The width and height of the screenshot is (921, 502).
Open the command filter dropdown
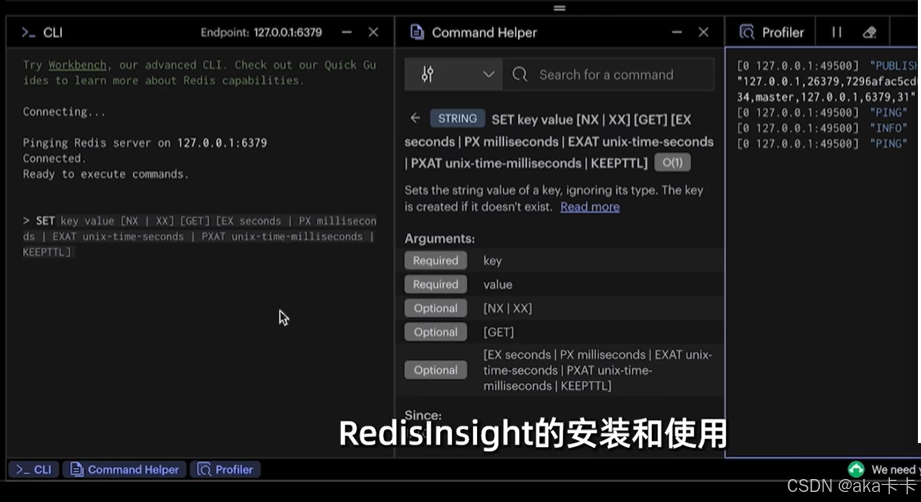pos(453,75)
